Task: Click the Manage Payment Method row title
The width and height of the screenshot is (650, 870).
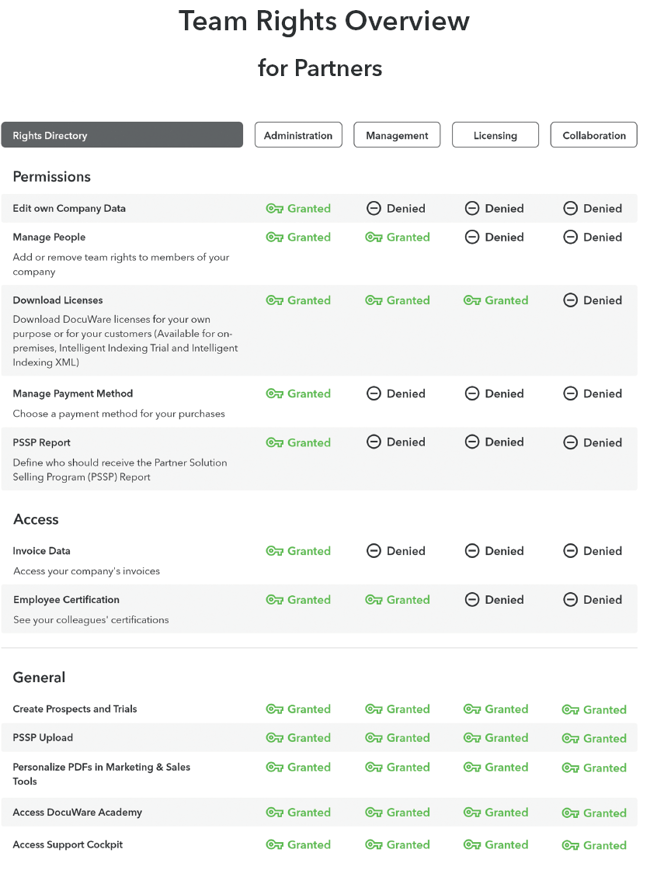Action: tap(72, 394)
